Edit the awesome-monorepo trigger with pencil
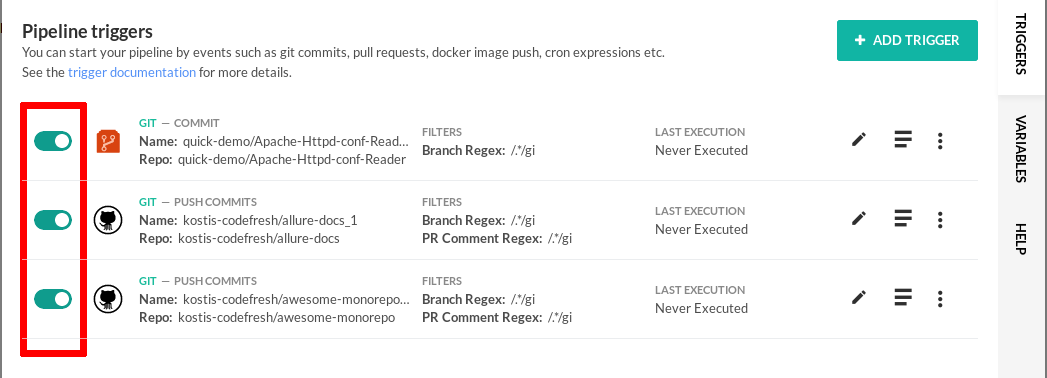1047x378 pixels. (859, 298)
